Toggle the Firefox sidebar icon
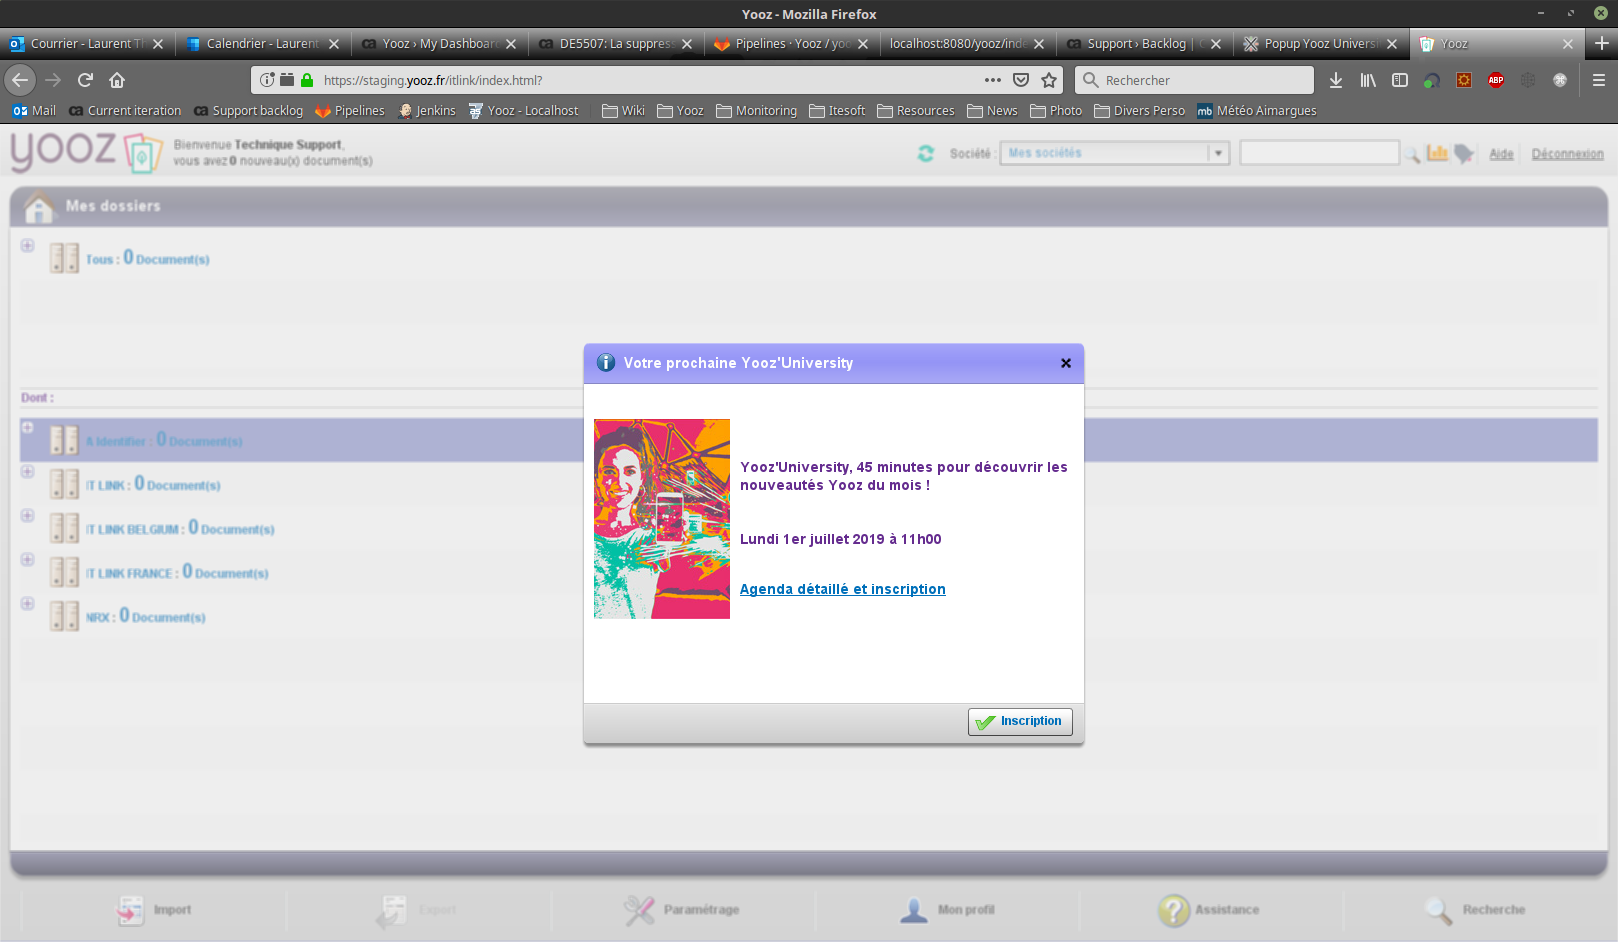 1400,80
